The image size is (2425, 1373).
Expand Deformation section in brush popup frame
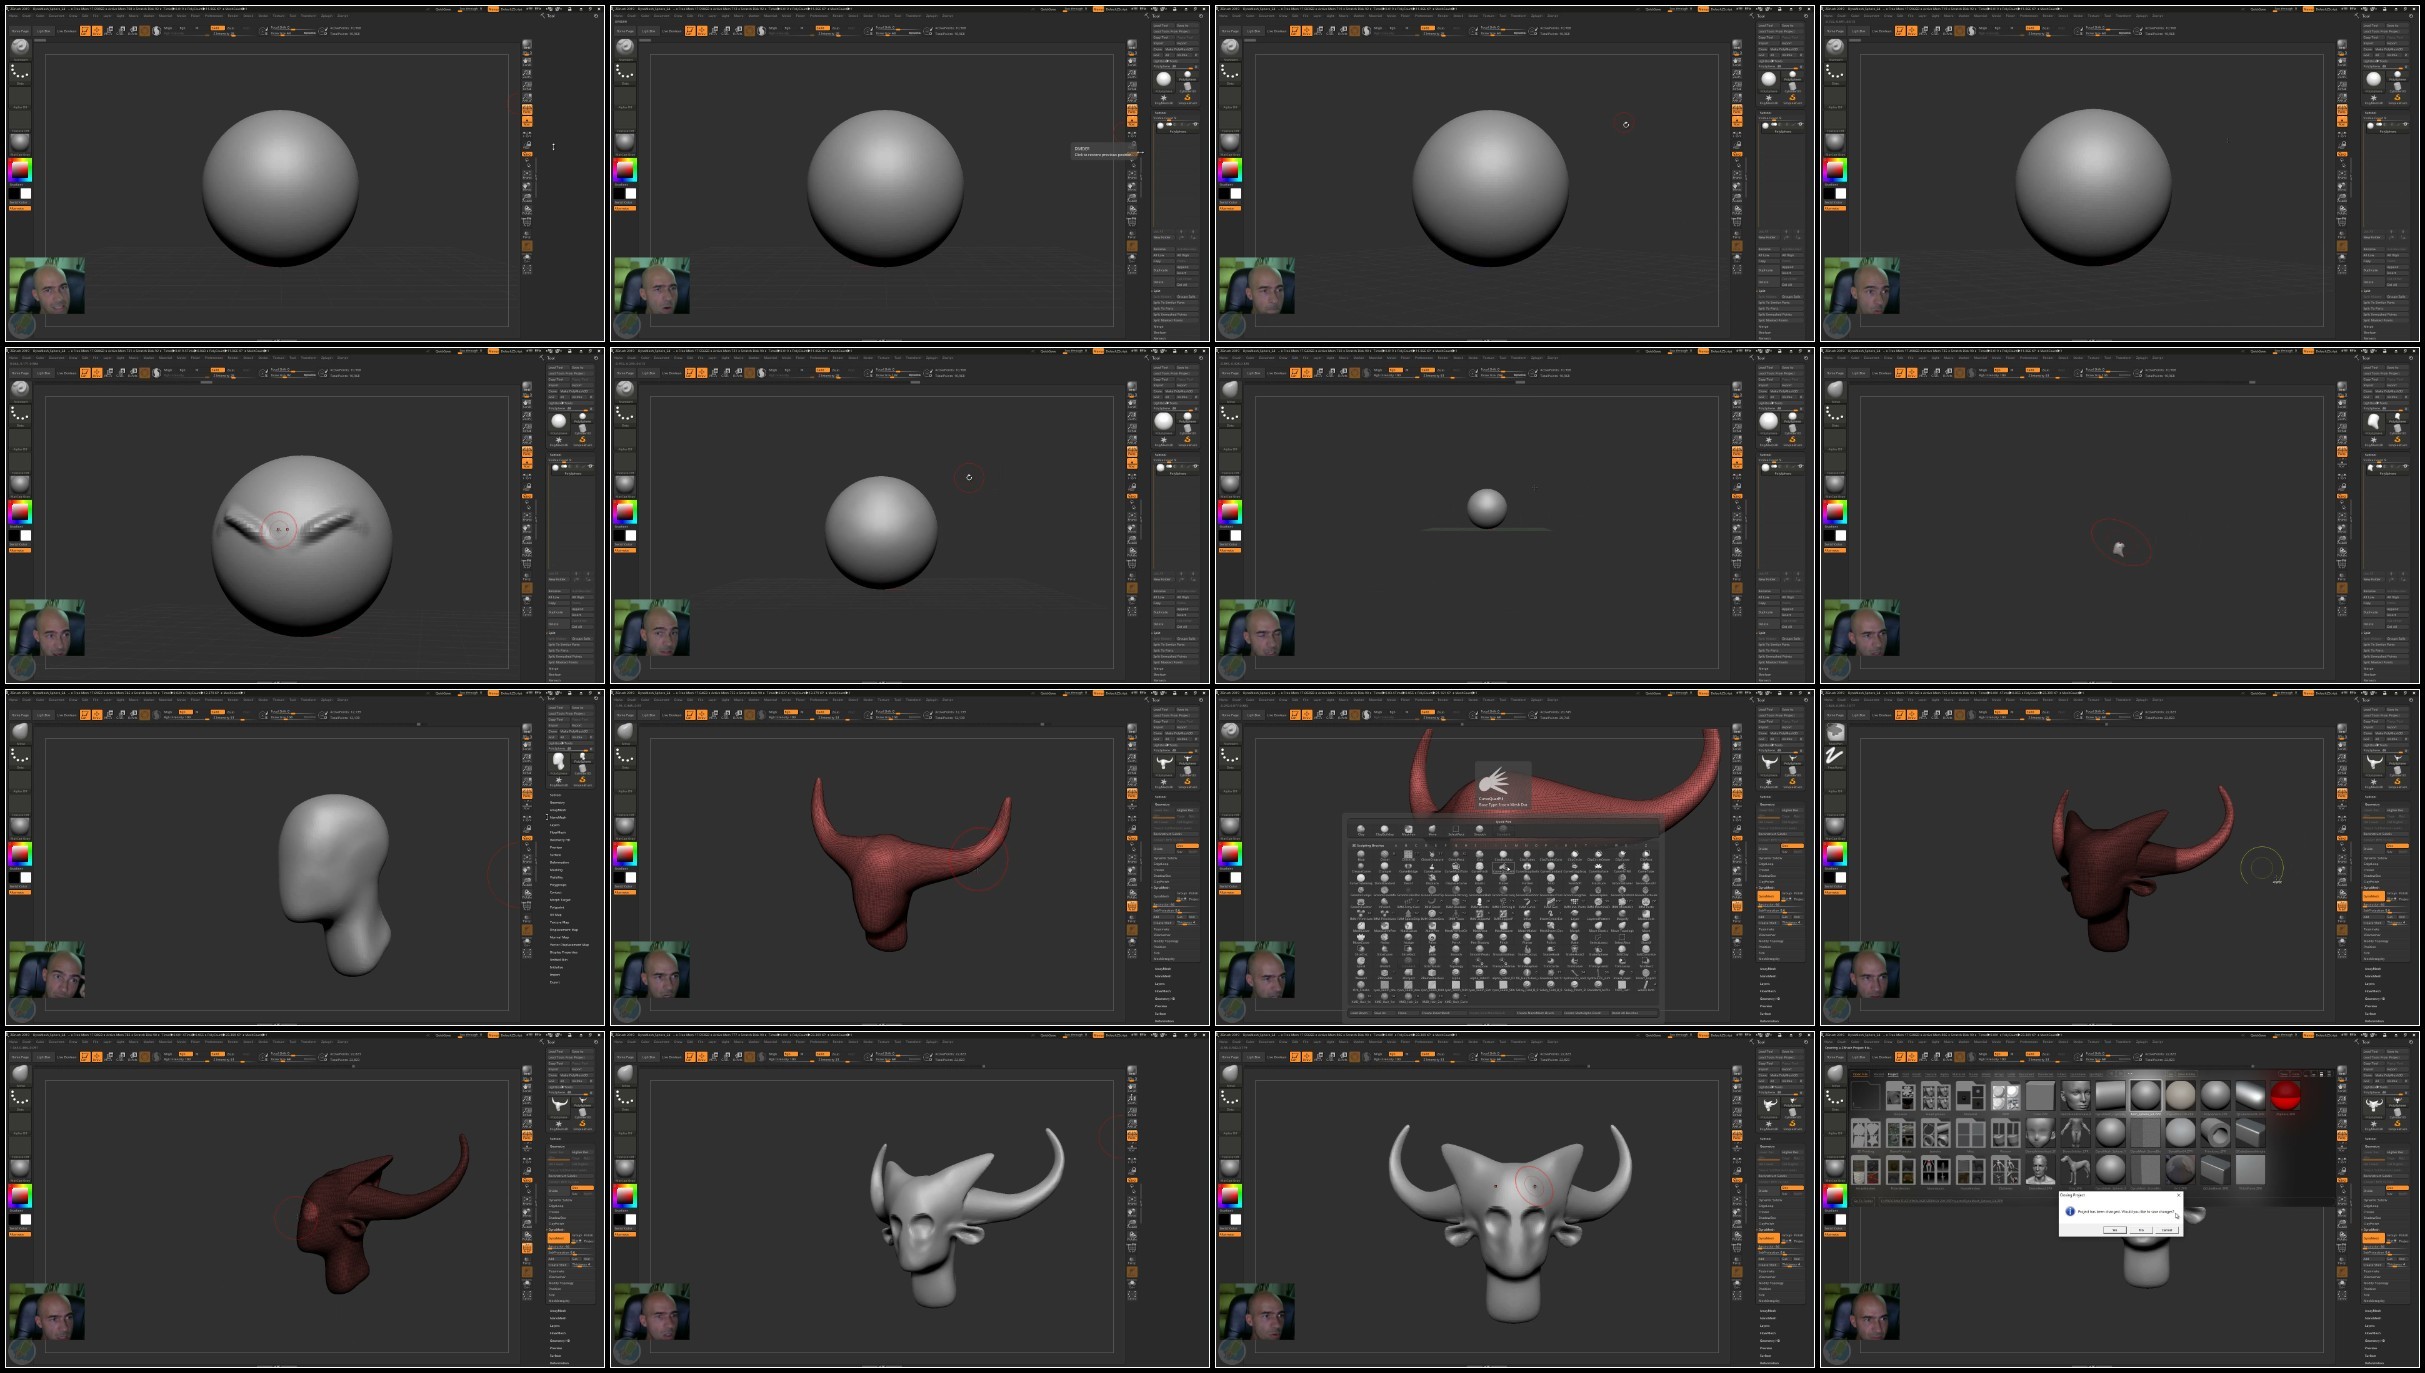tap(1769, 1021)
